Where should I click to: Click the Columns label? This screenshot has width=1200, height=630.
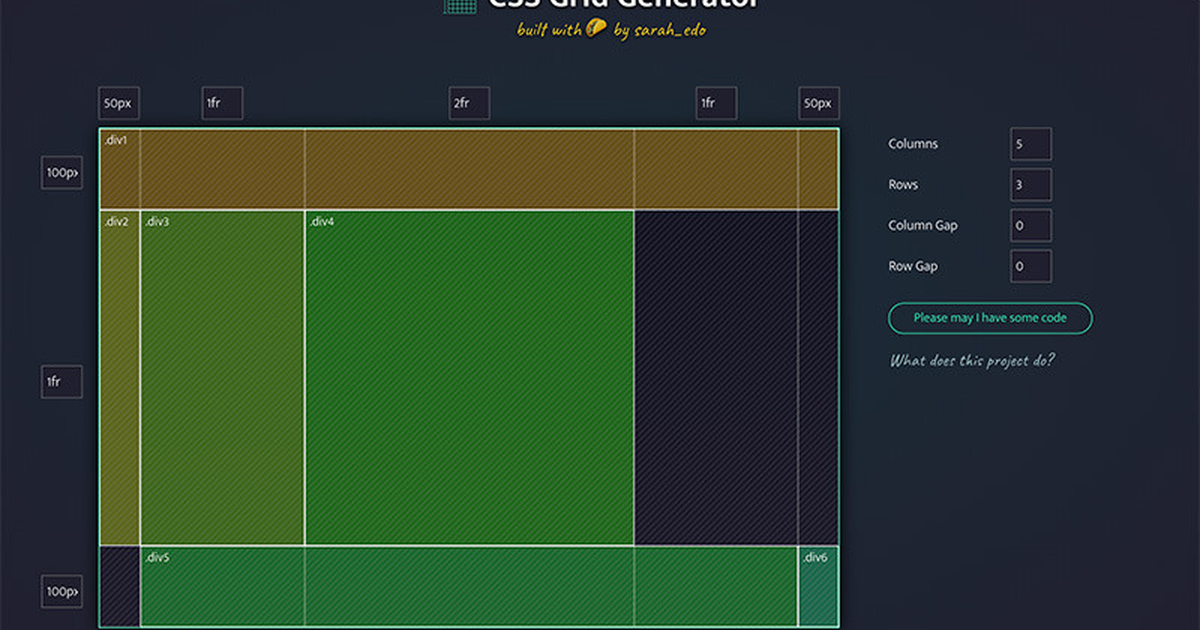click(913, 144)
